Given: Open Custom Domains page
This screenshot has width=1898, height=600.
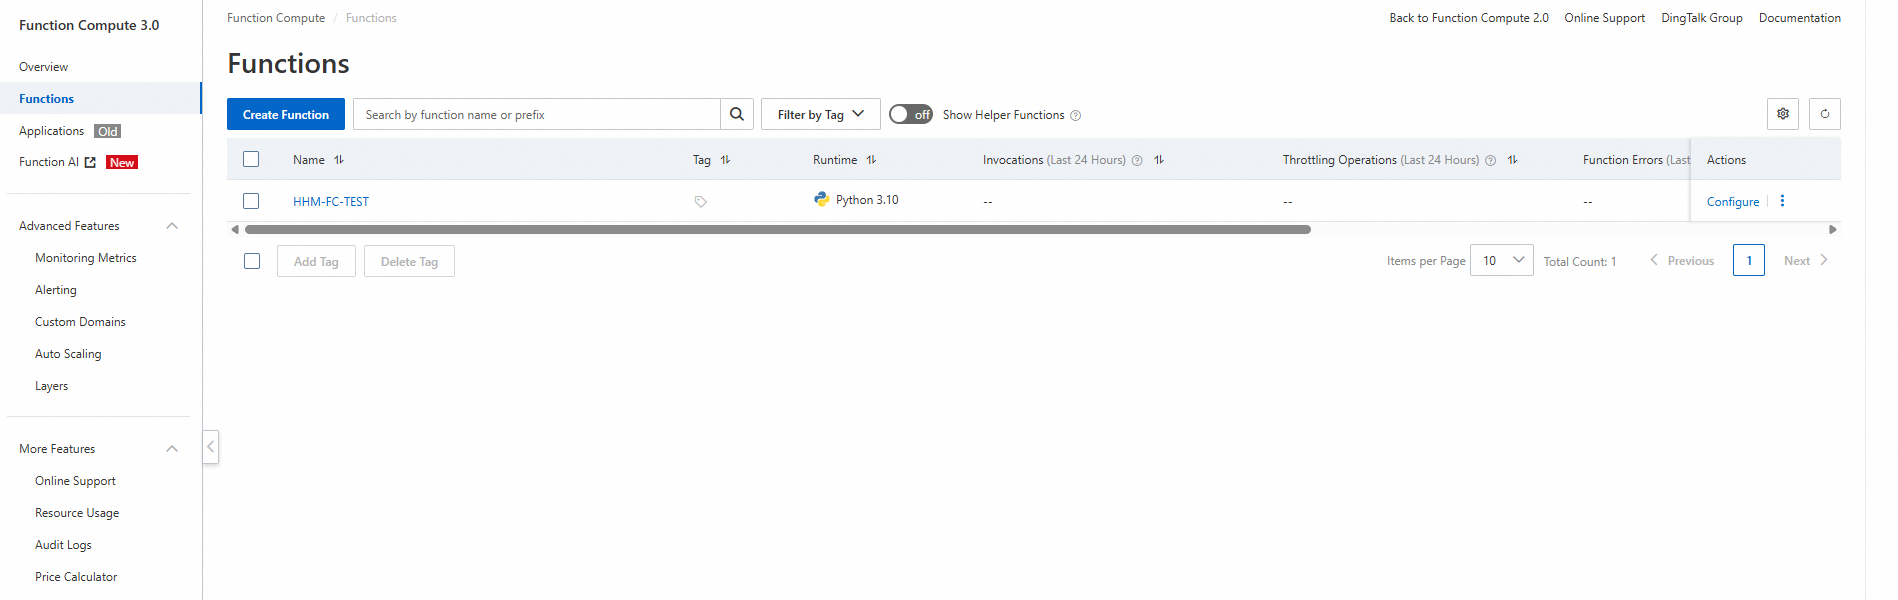Looking at the screenshot, I should [80, 322].
